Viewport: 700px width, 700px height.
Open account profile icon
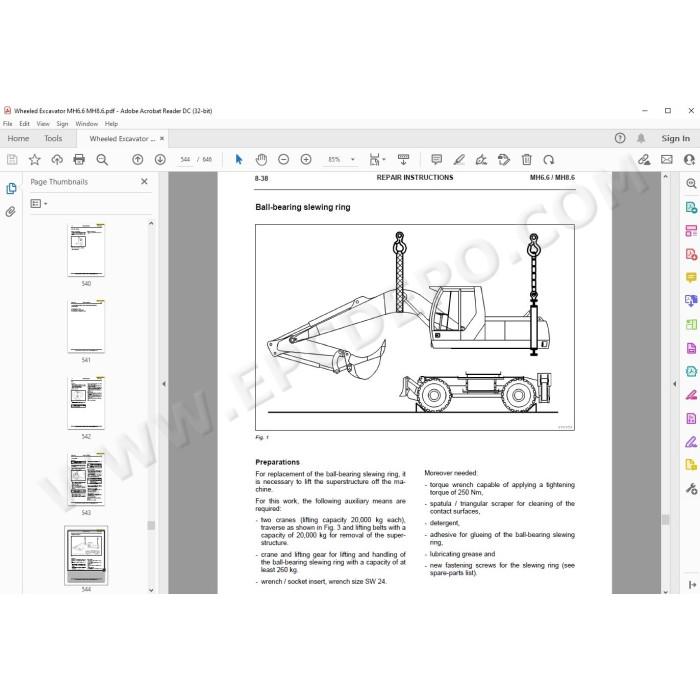point(690,159)
